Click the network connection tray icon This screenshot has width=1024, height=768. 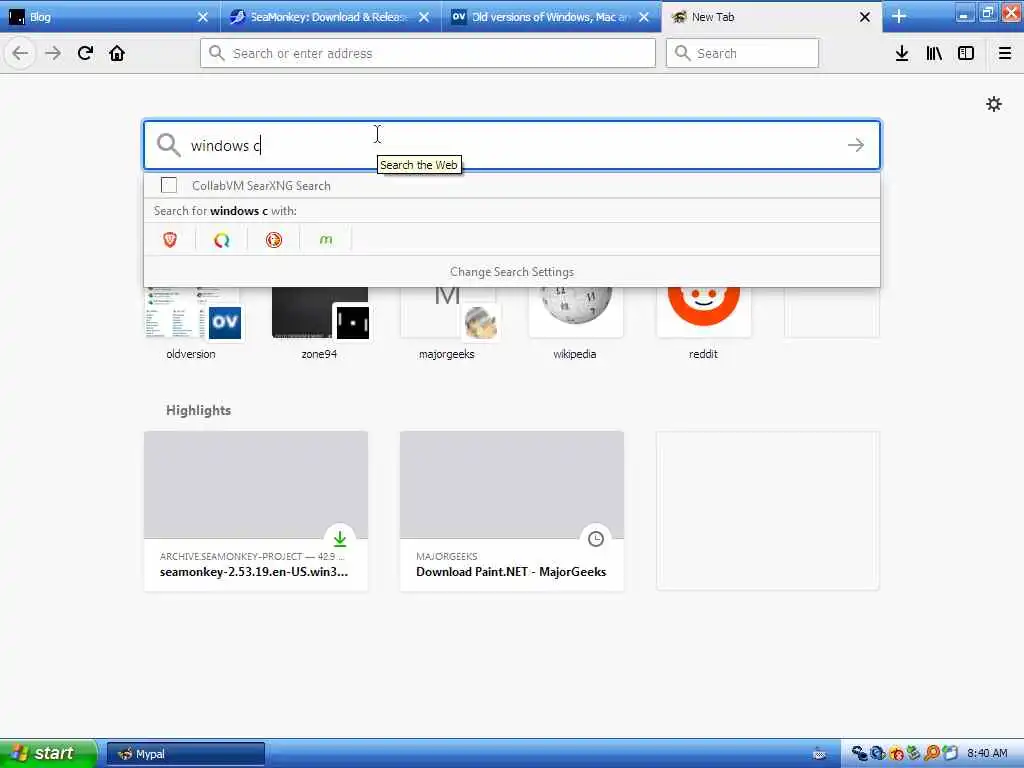click(859, 754)
